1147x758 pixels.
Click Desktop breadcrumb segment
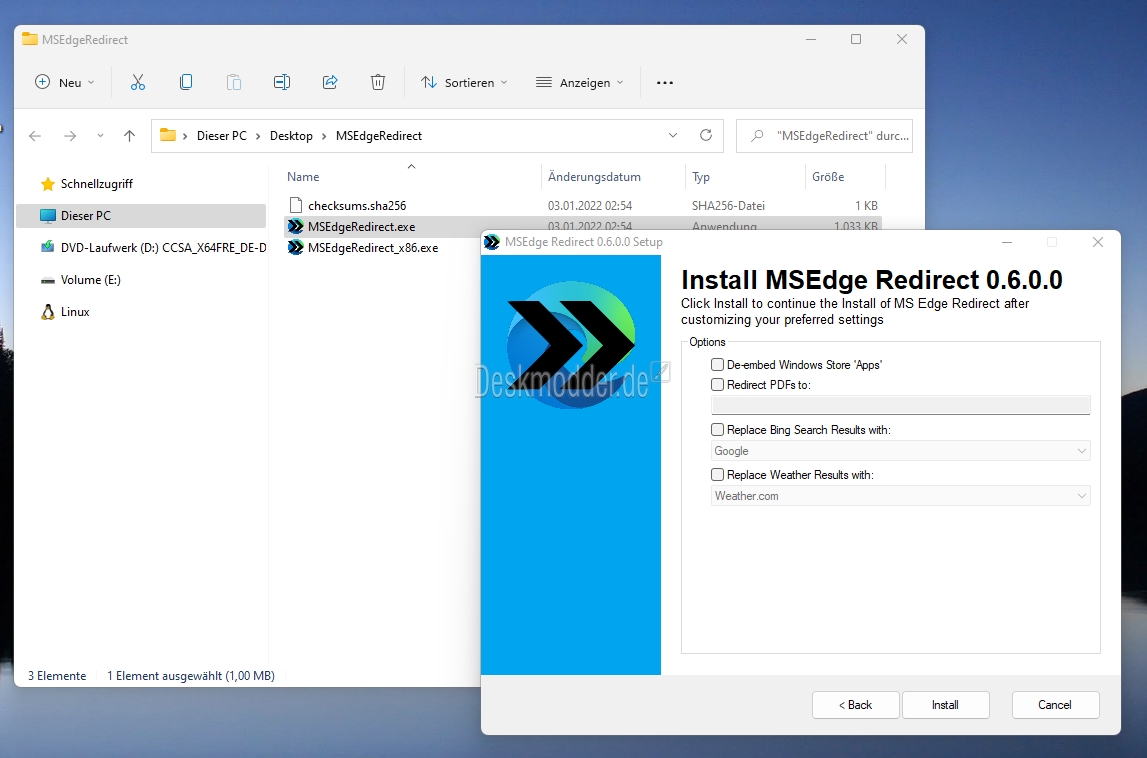[x=291, y=136]
